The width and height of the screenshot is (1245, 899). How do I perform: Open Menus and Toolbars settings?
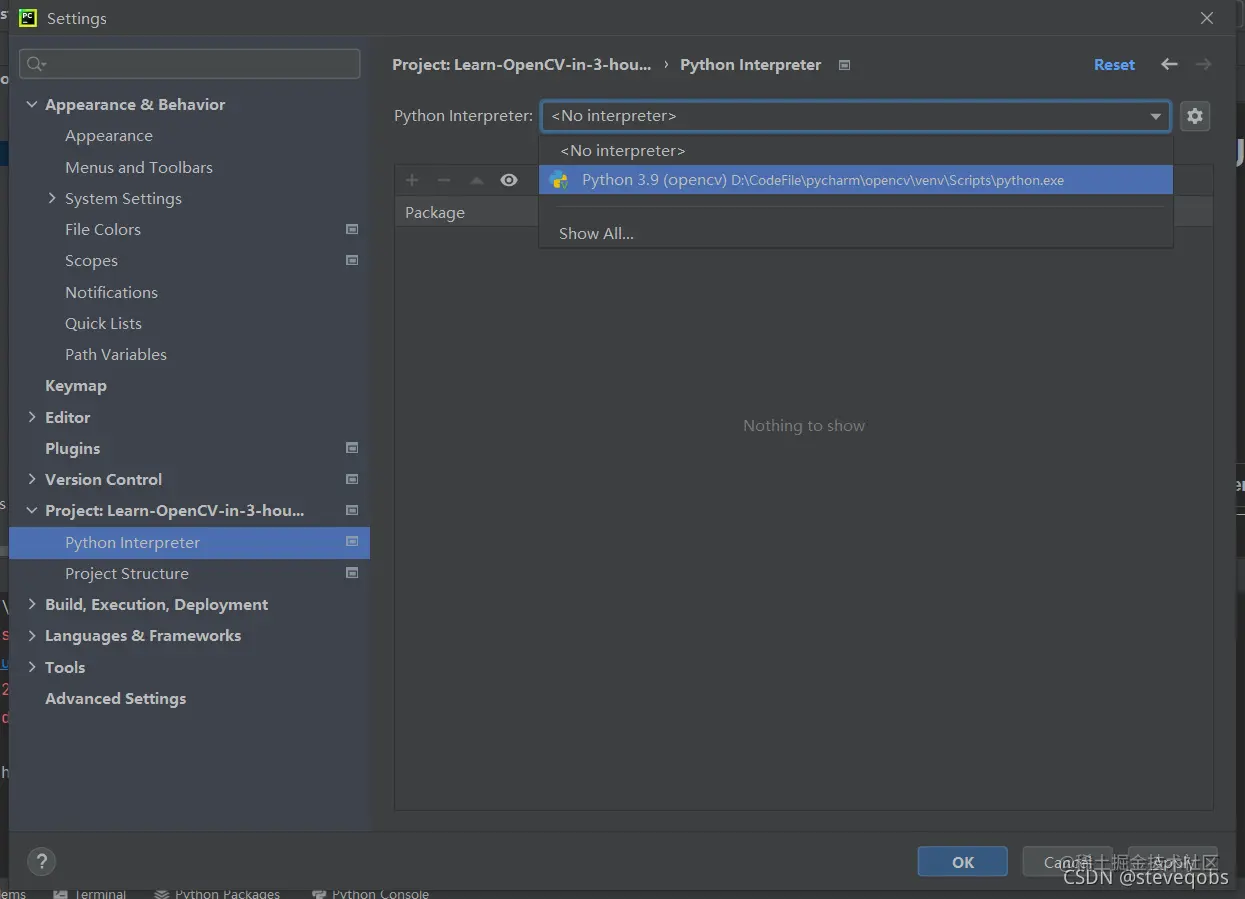[x=139, y=167]
